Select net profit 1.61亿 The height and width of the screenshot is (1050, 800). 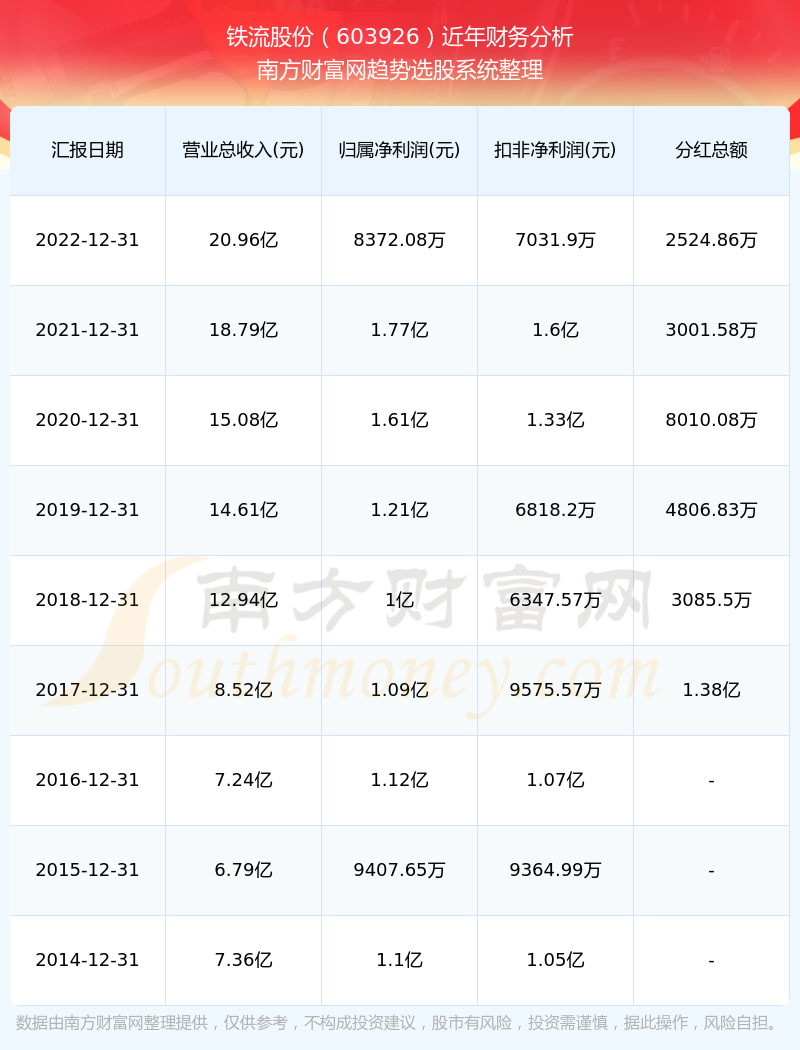click(x=400, y=420)
